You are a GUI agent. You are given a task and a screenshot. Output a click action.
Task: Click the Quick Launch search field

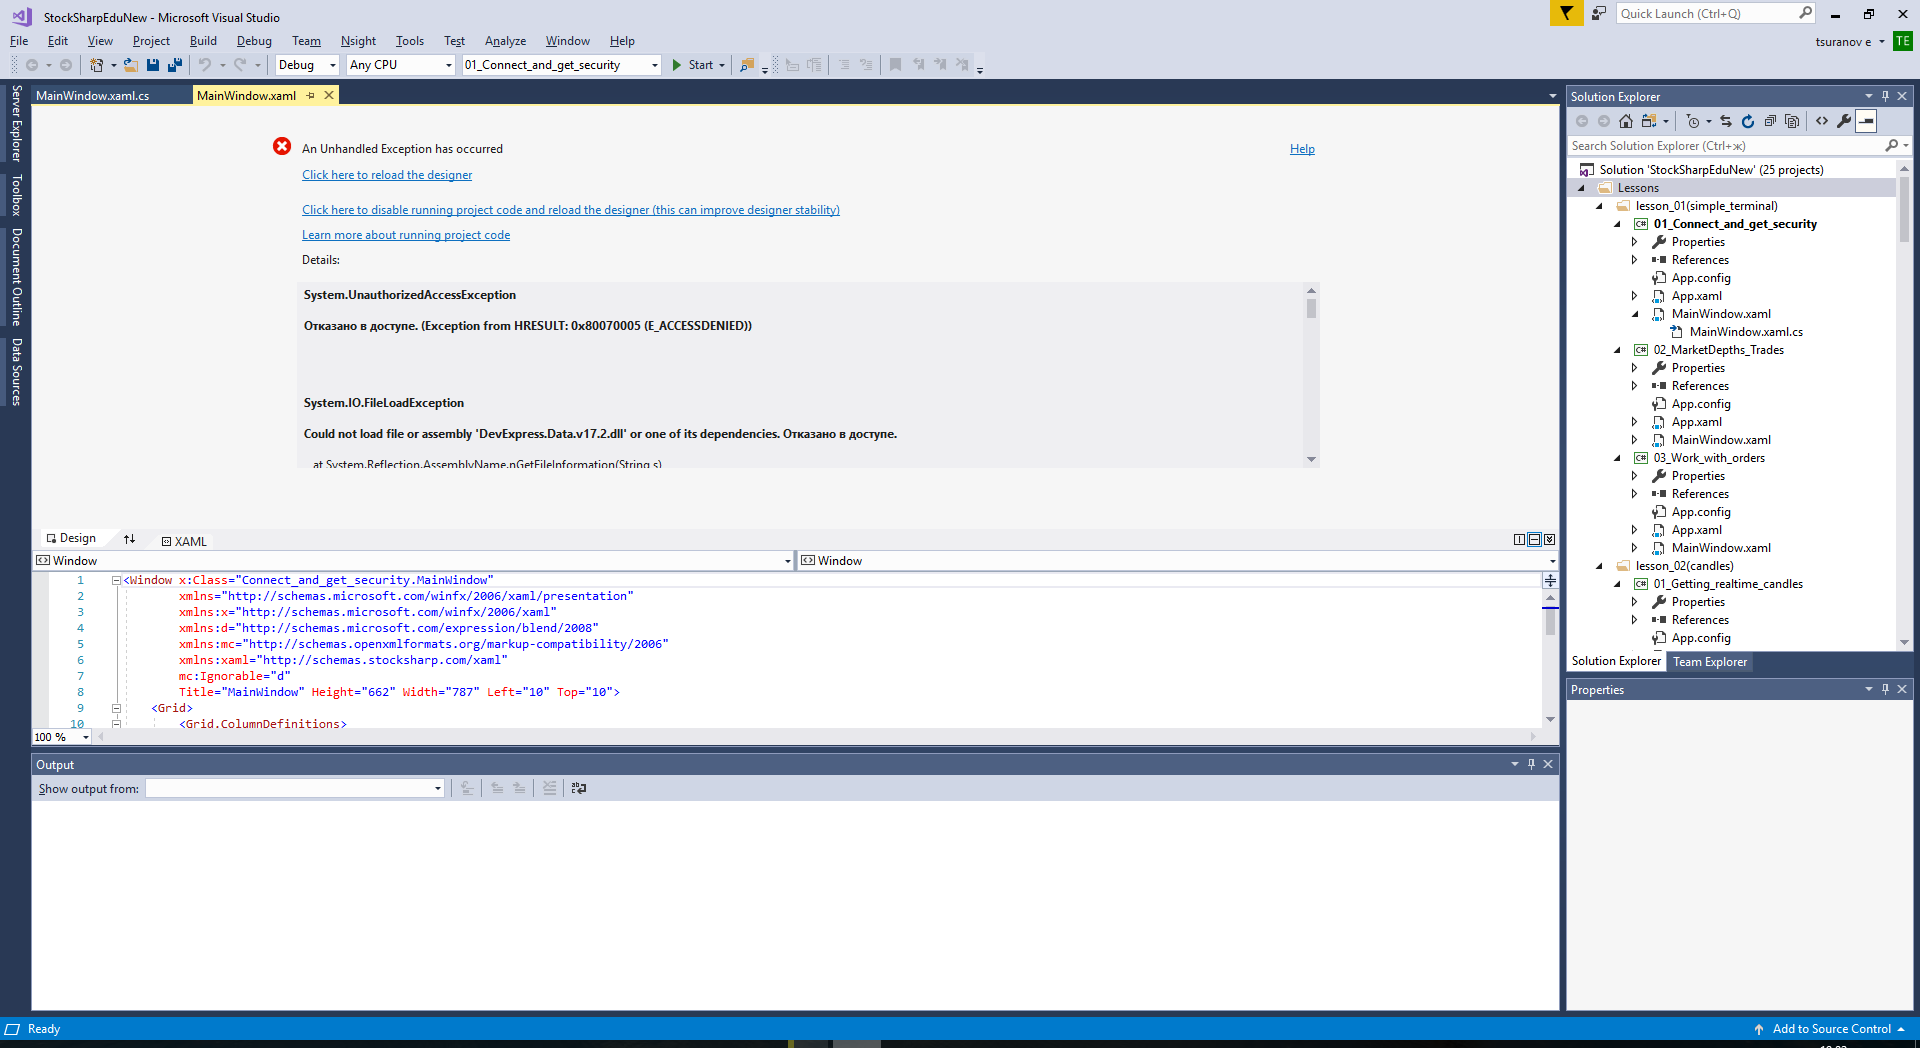tap(1707, 13)
